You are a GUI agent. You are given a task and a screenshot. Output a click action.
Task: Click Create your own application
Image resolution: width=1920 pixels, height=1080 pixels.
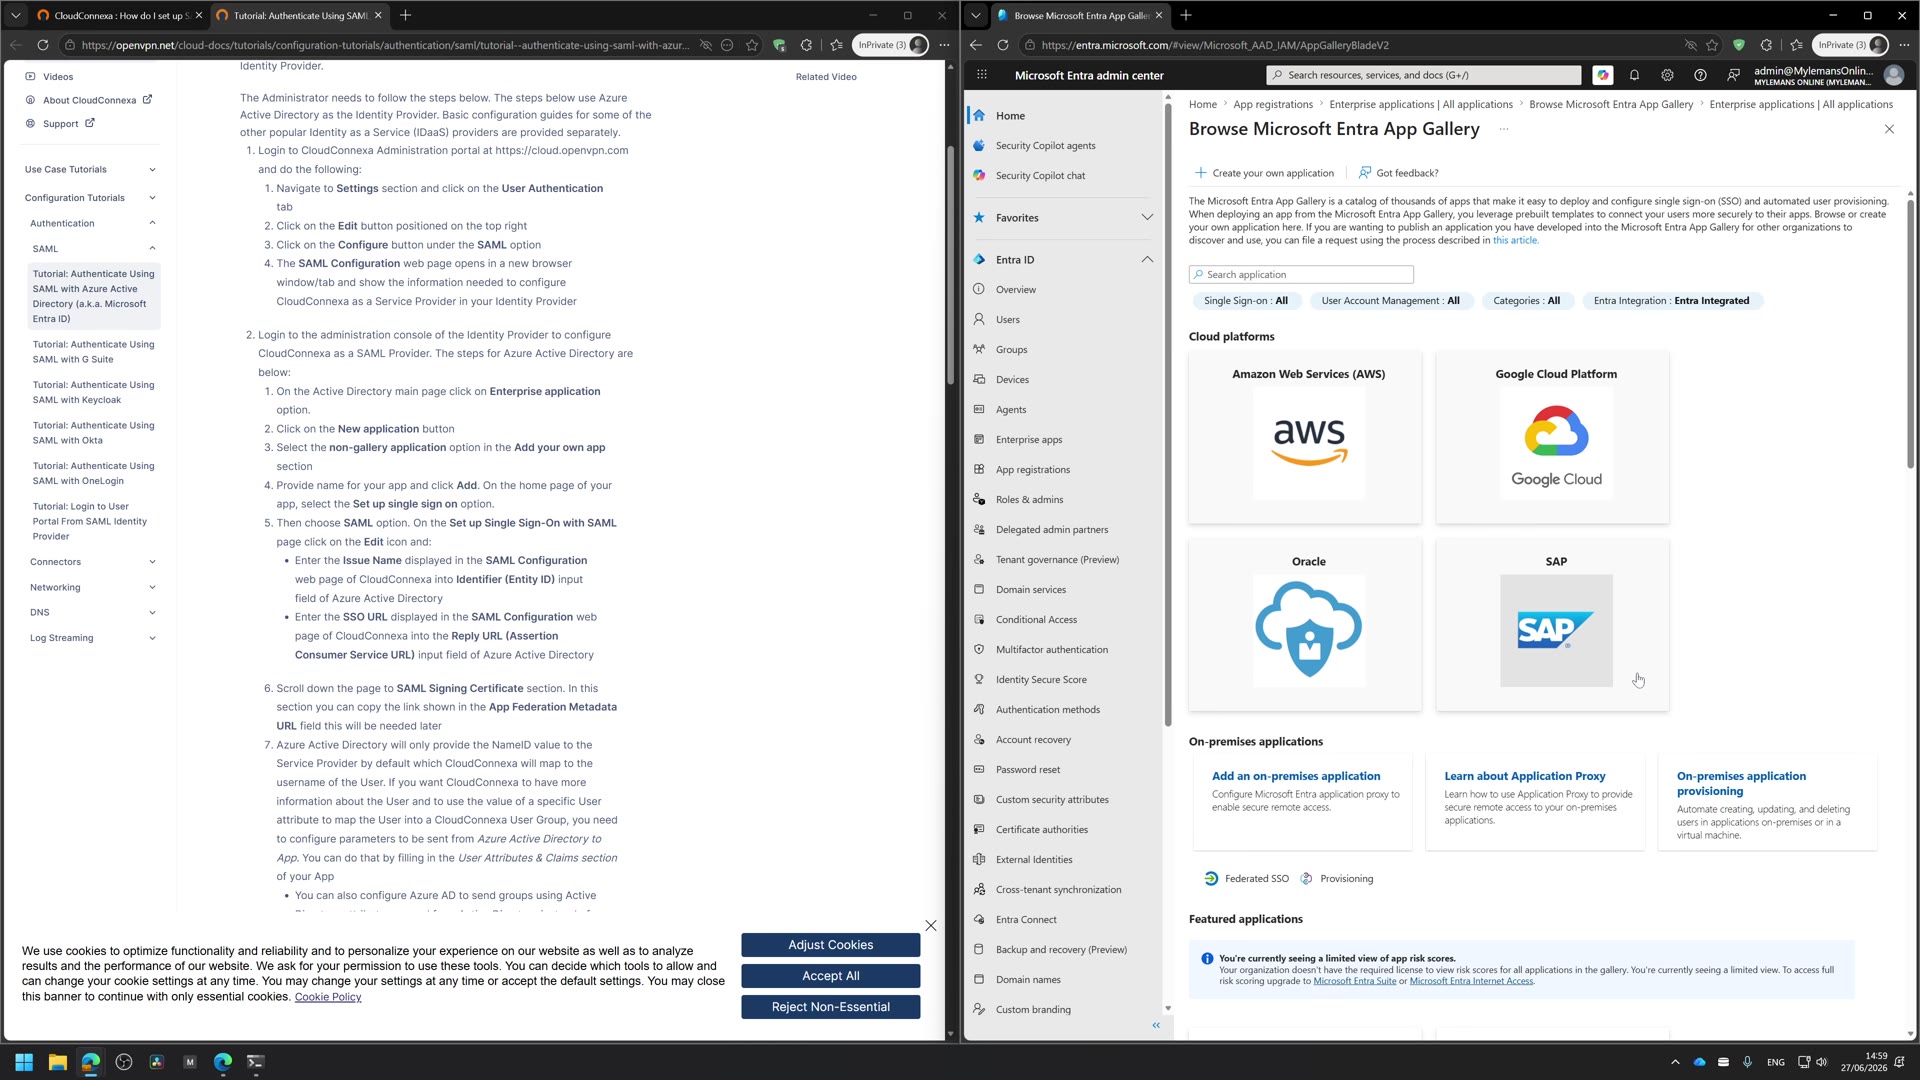pos(1264,173)
